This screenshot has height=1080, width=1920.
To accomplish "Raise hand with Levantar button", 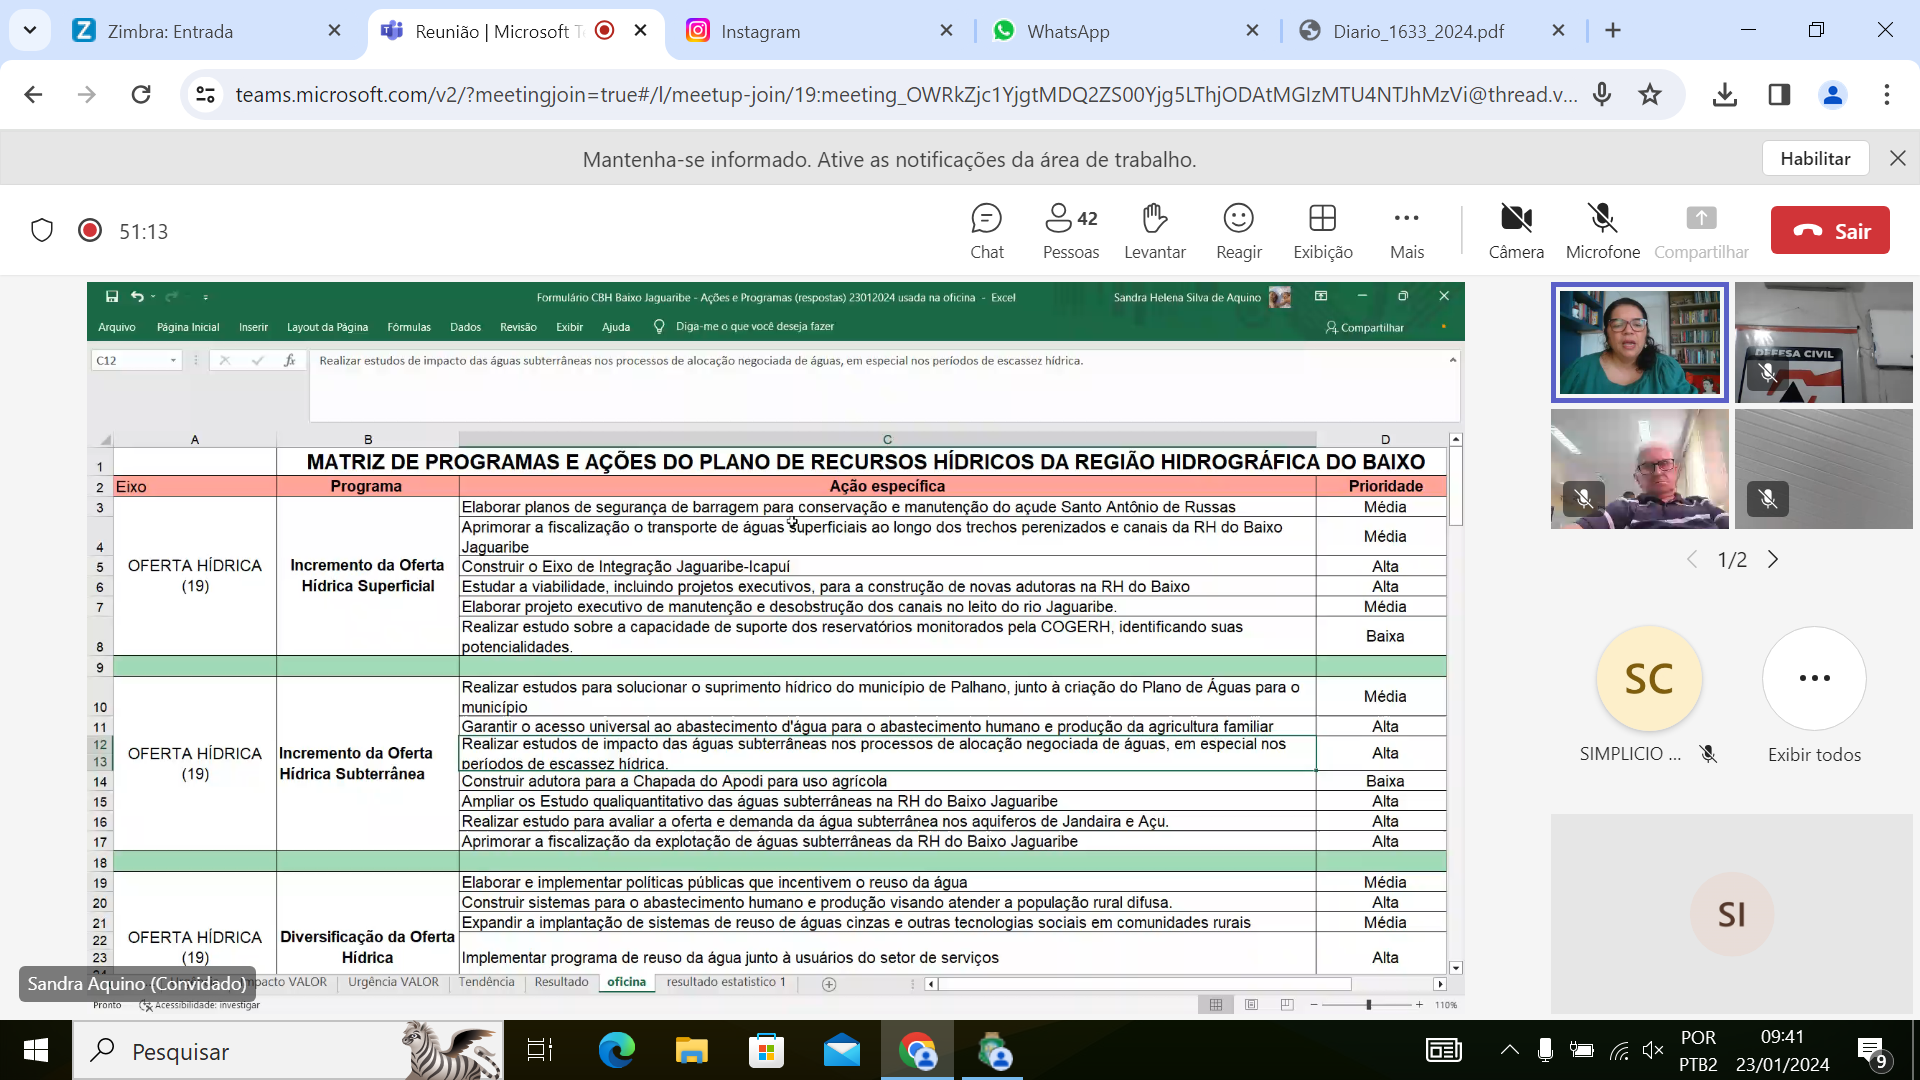I will [1155, 231].
